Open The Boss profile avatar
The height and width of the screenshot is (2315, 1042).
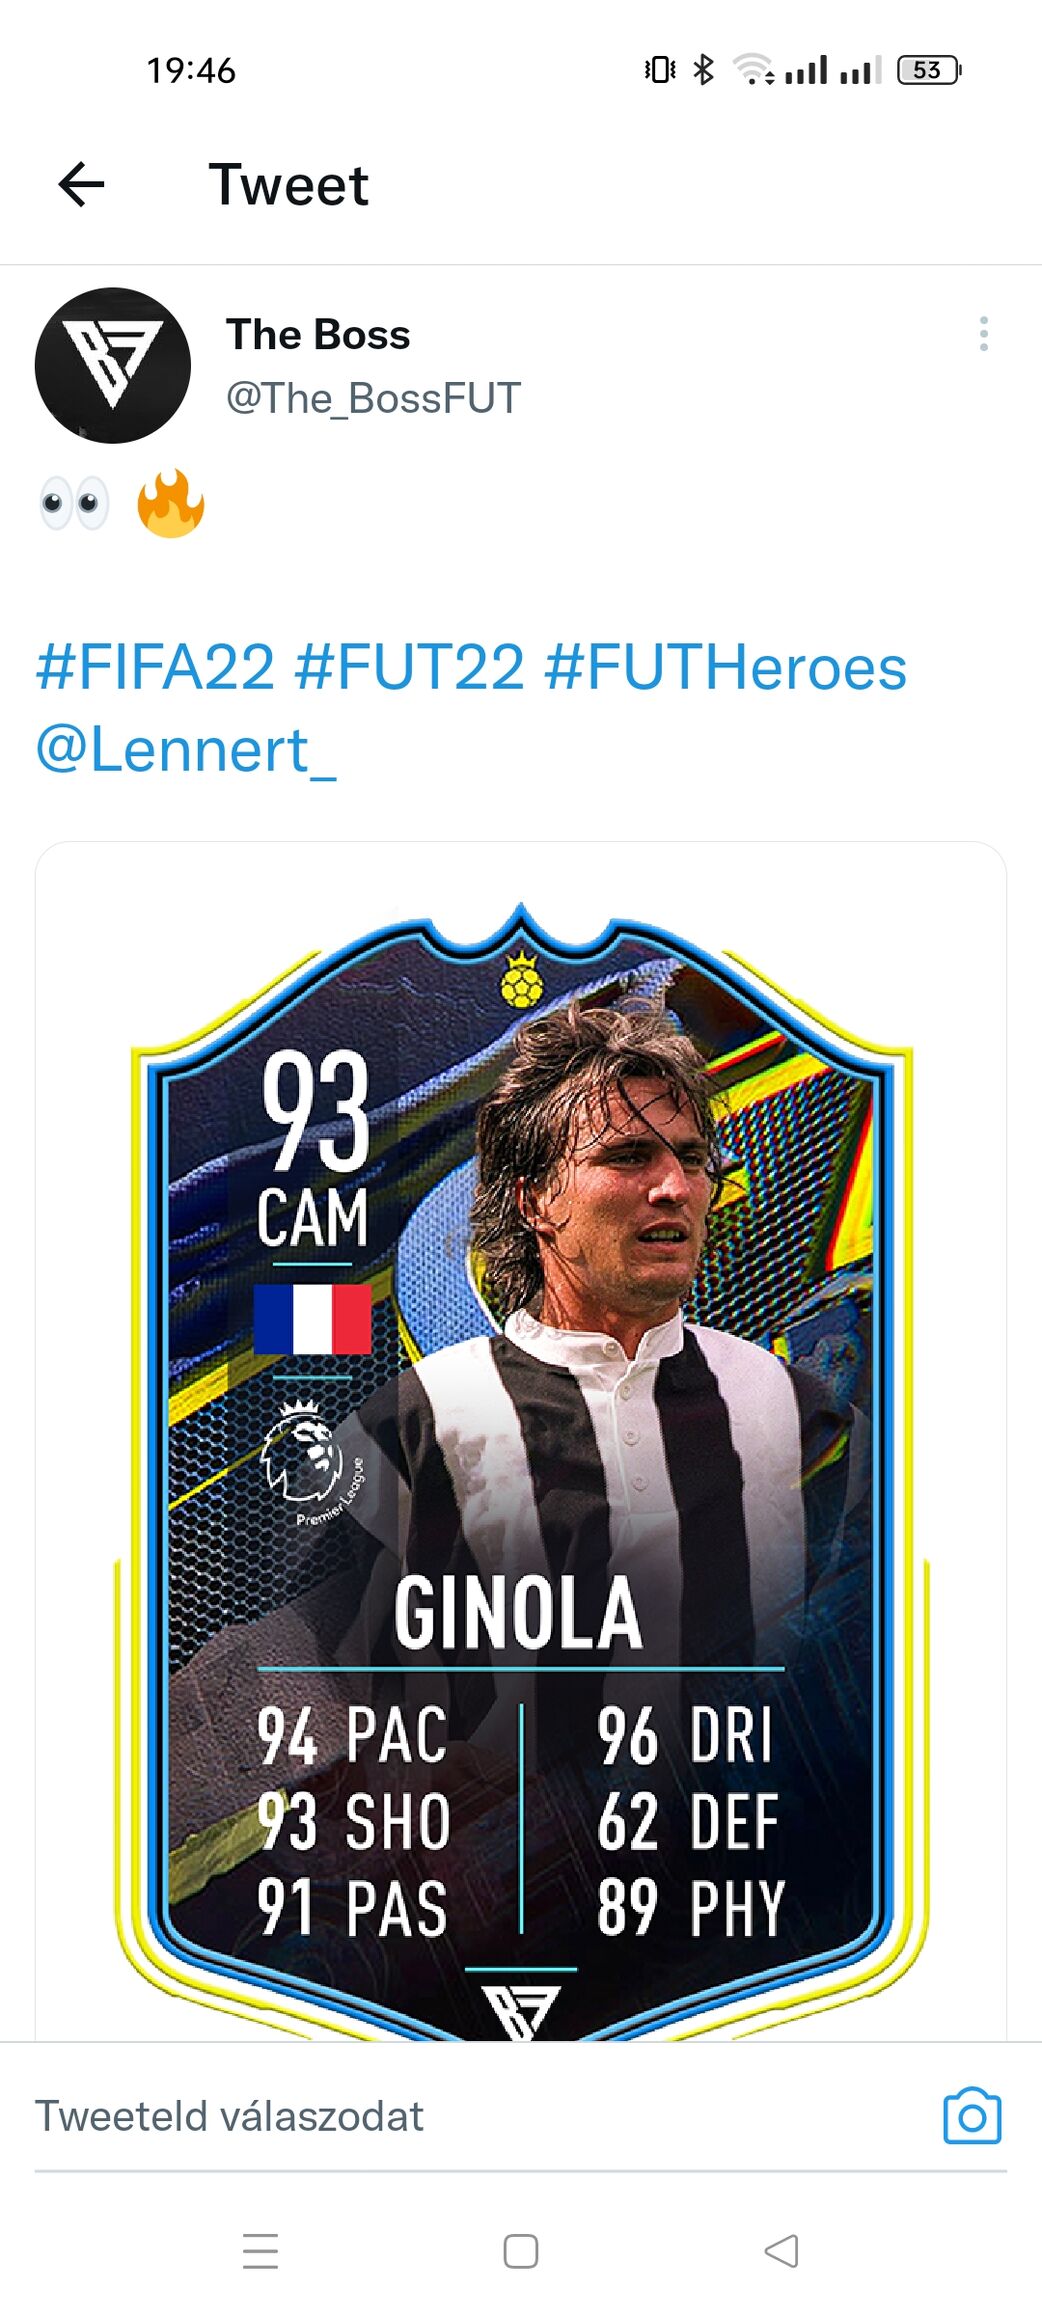click(113, 365)
